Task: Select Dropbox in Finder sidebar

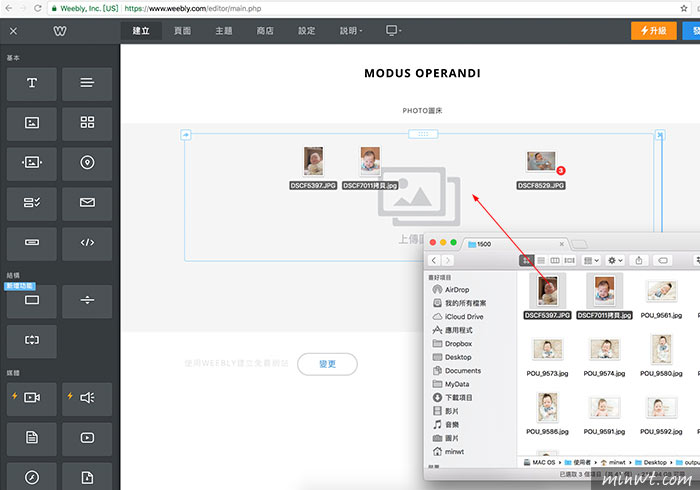Action: click(x=452, y=344)
